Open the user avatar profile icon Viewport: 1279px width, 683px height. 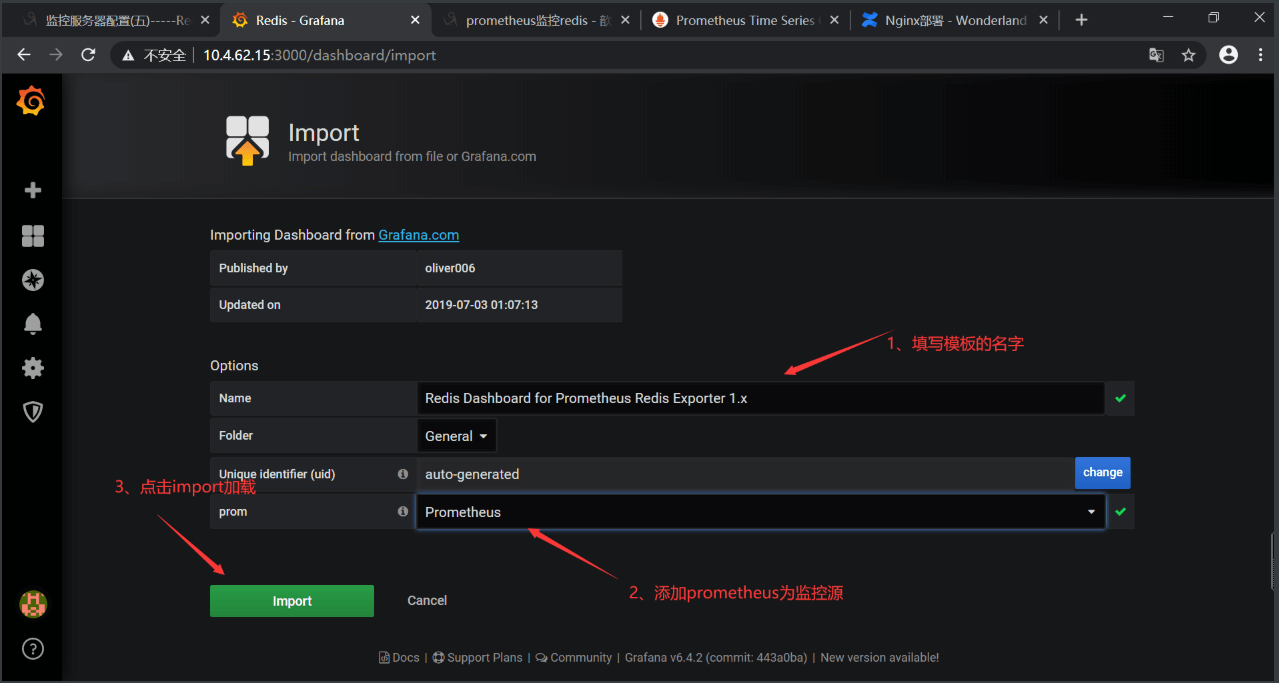coord(33,604)
